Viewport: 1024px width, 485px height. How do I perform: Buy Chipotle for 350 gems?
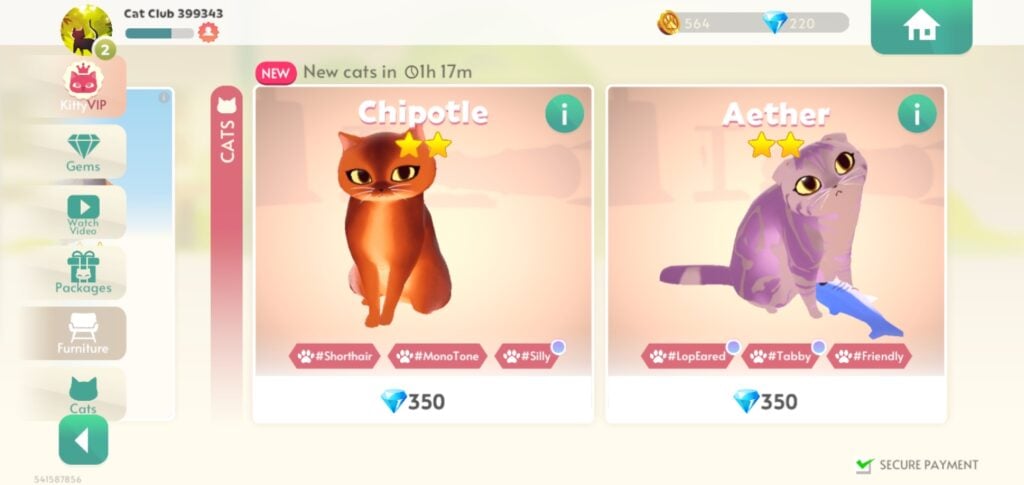423,400
